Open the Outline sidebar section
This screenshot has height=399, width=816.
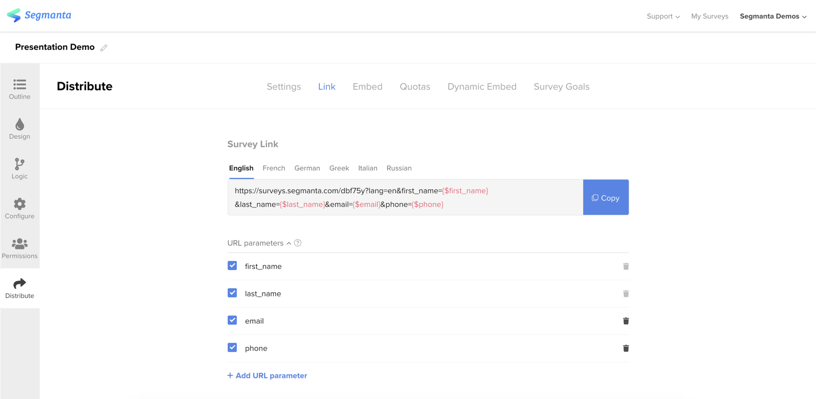pos(20,89)
